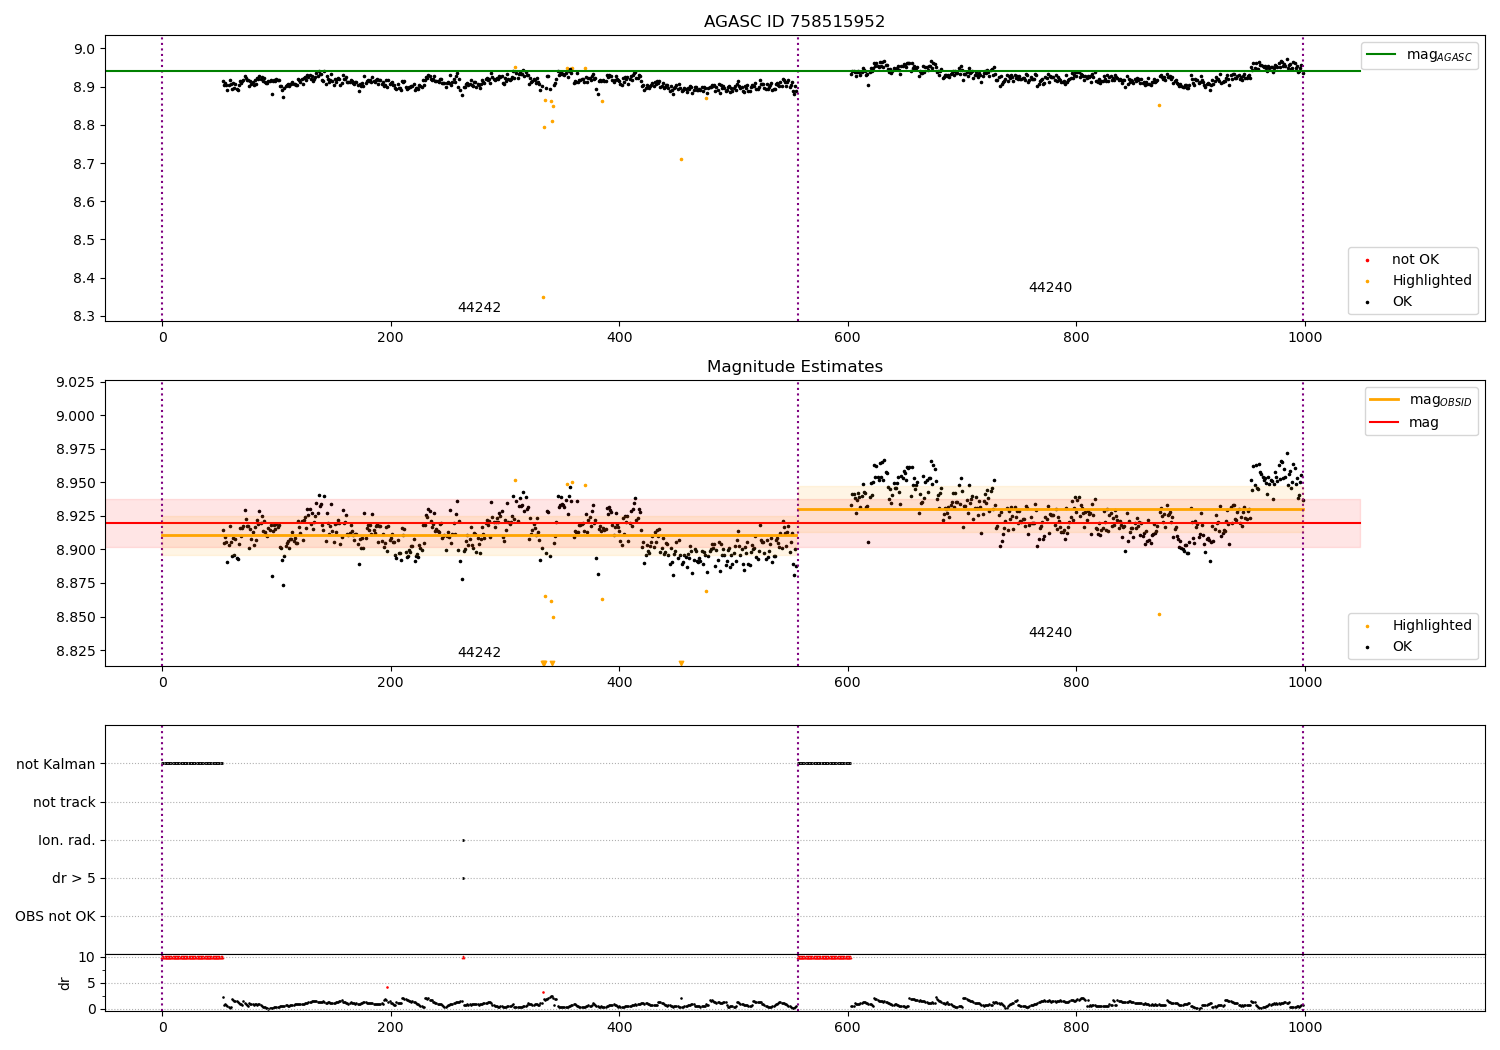1500x1050 pixels.
Task: Select 'OK' legend entry in middle plot
Action: pyautogui.click(x=1402, y=646)
